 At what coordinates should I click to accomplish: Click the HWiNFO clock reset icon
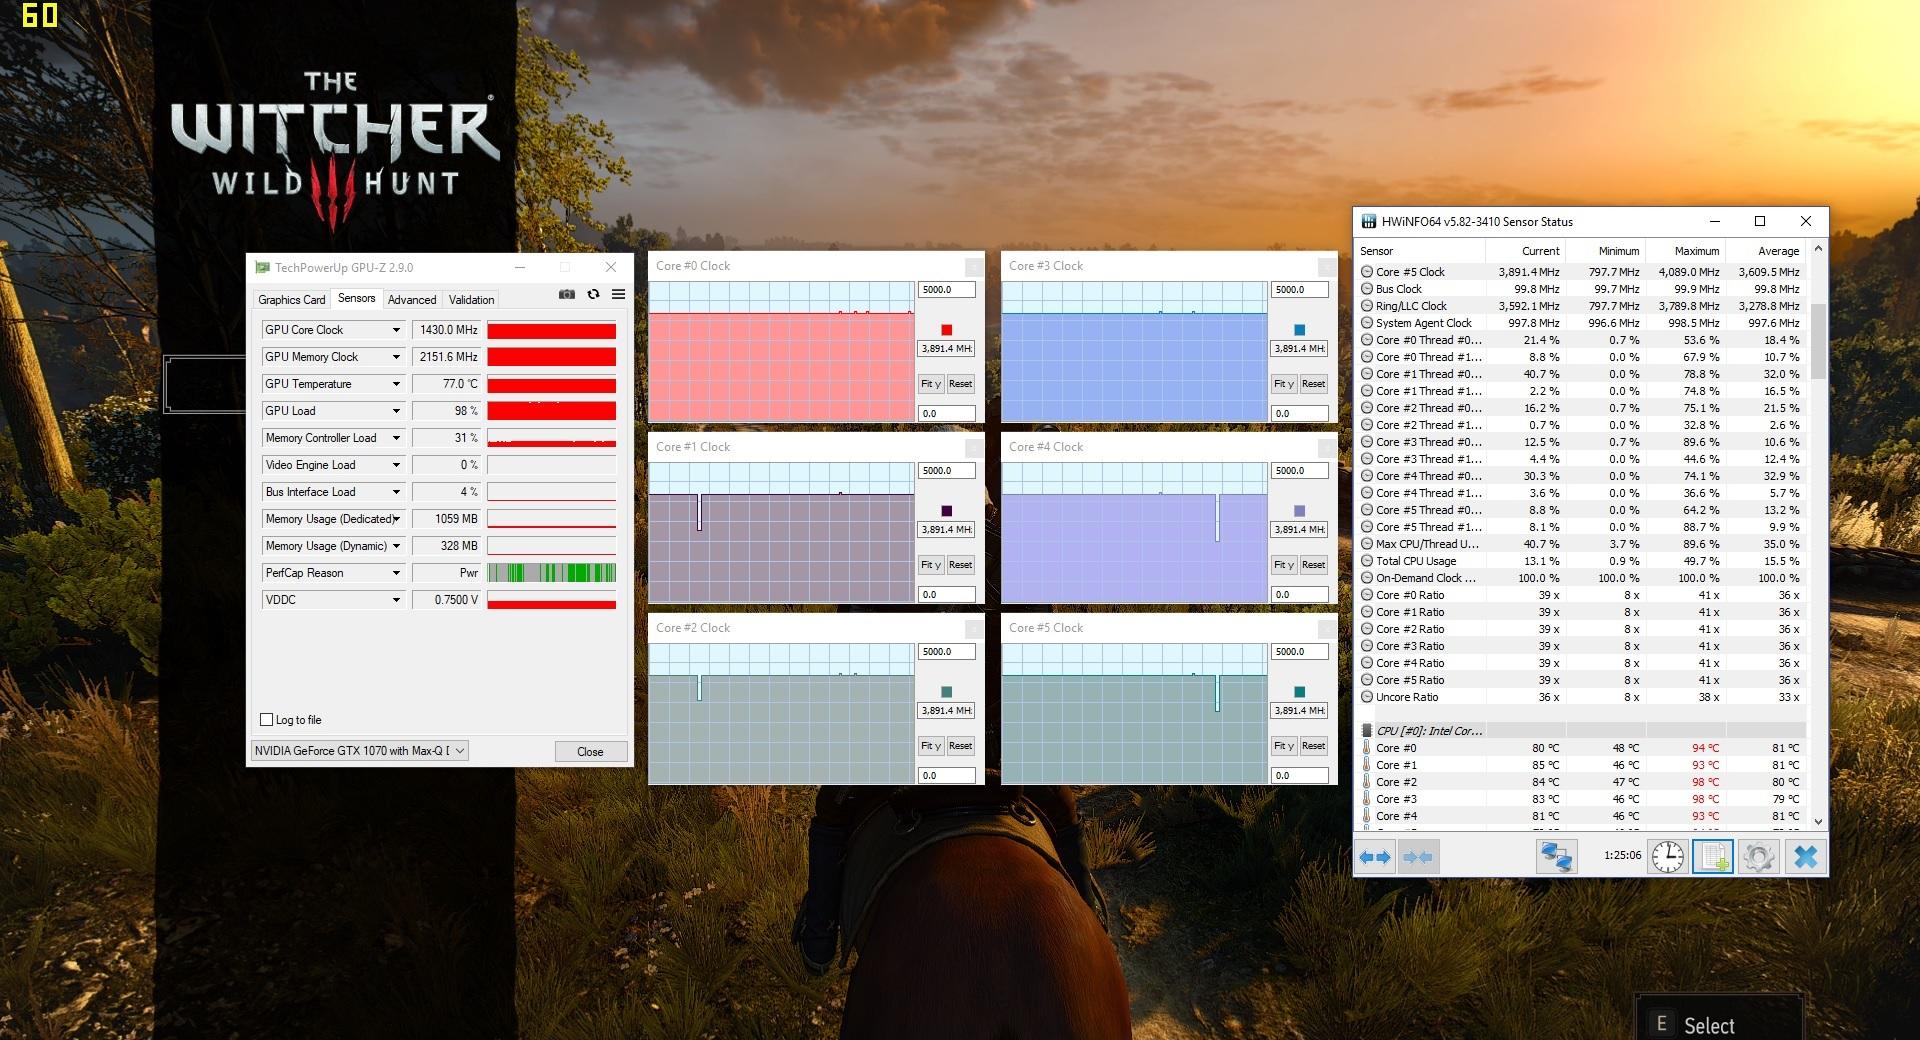(1667, 857)
